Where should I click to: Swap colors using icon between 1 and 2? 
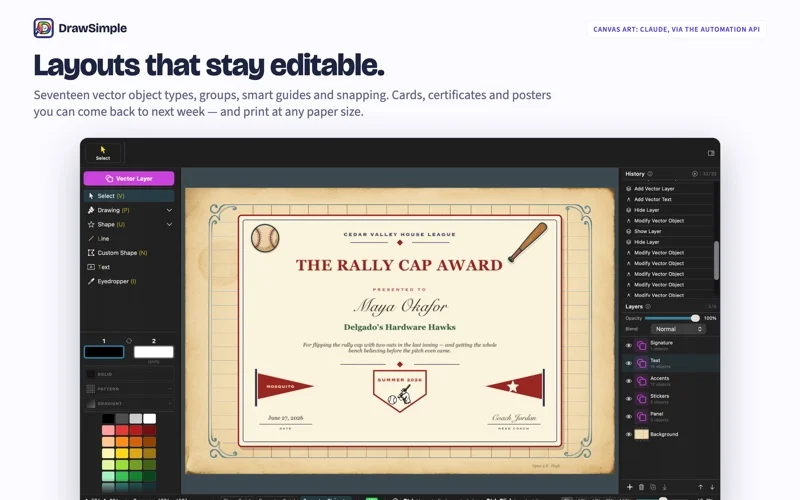click(129, 341)
